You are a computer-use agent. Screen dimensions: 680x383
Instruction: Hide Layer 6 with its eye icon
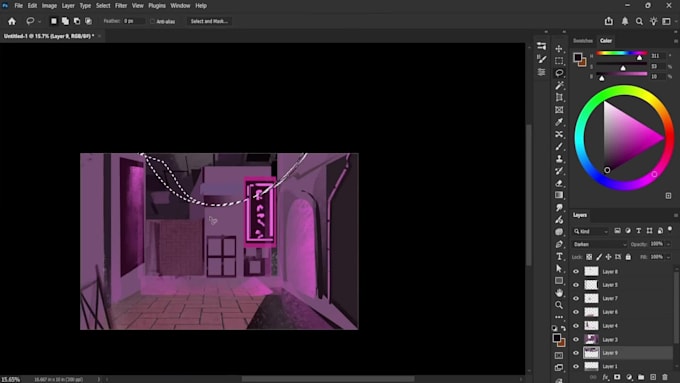point(576,312)
